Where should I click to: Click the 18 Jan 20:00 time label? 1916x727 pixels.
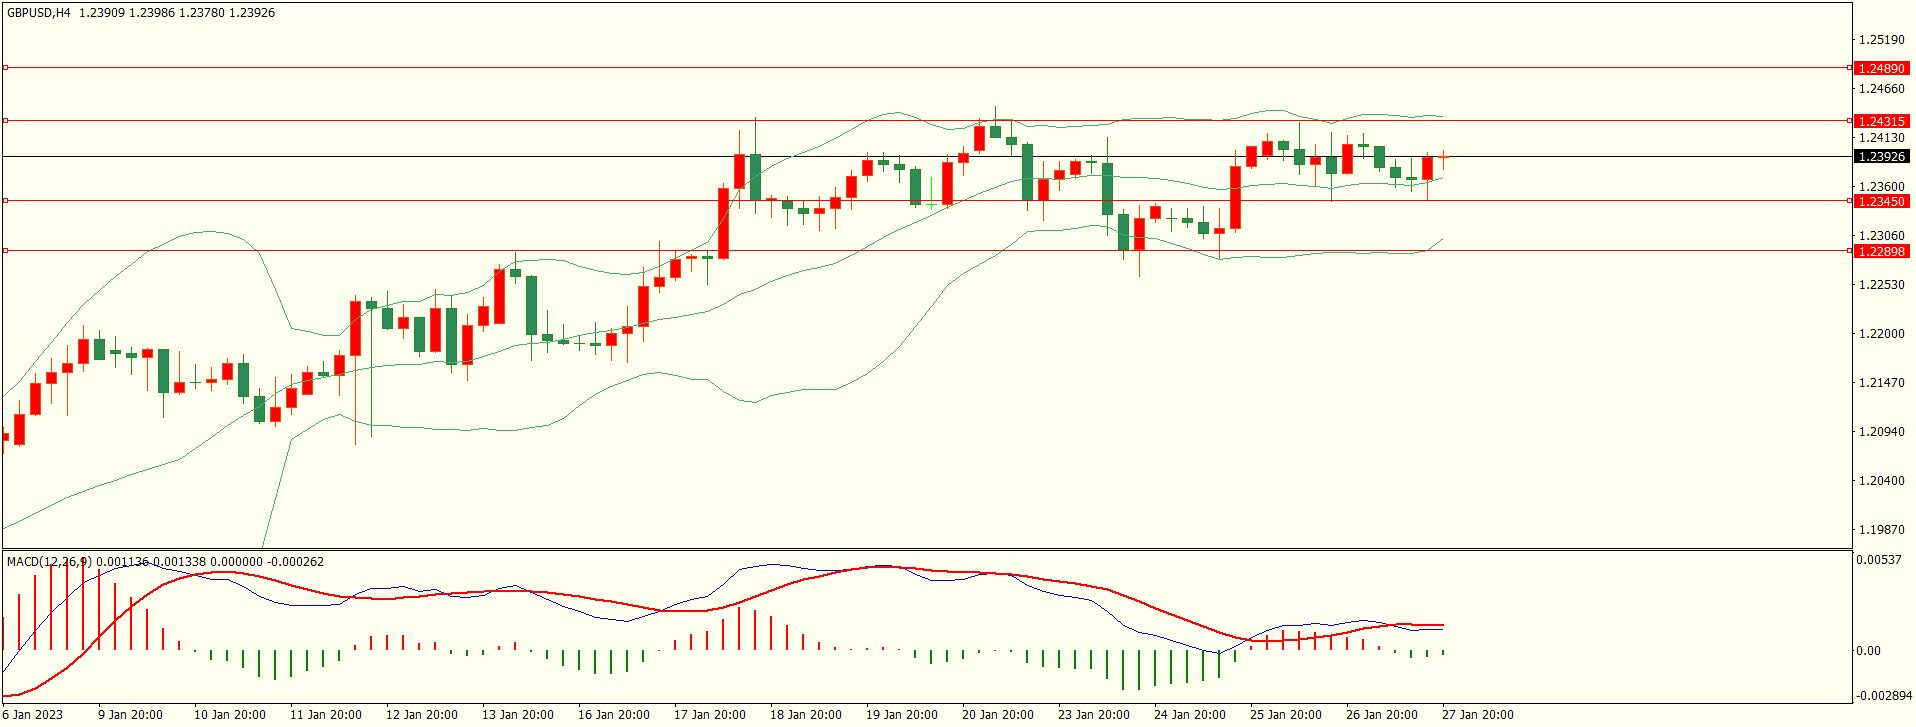click(806, 715)
